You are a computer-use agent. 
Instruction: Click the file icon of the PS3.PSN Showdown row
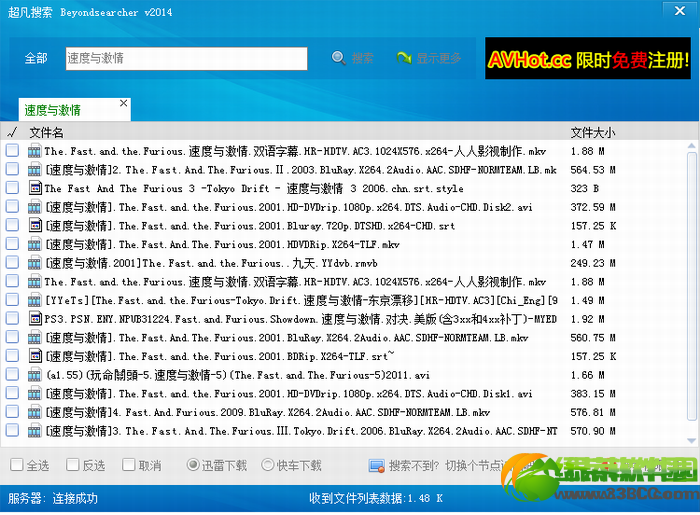(x=34, y=319)
